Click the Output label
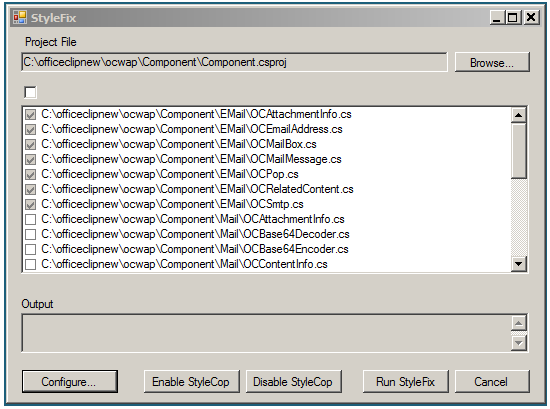The image size is (550, 409). 37,304
